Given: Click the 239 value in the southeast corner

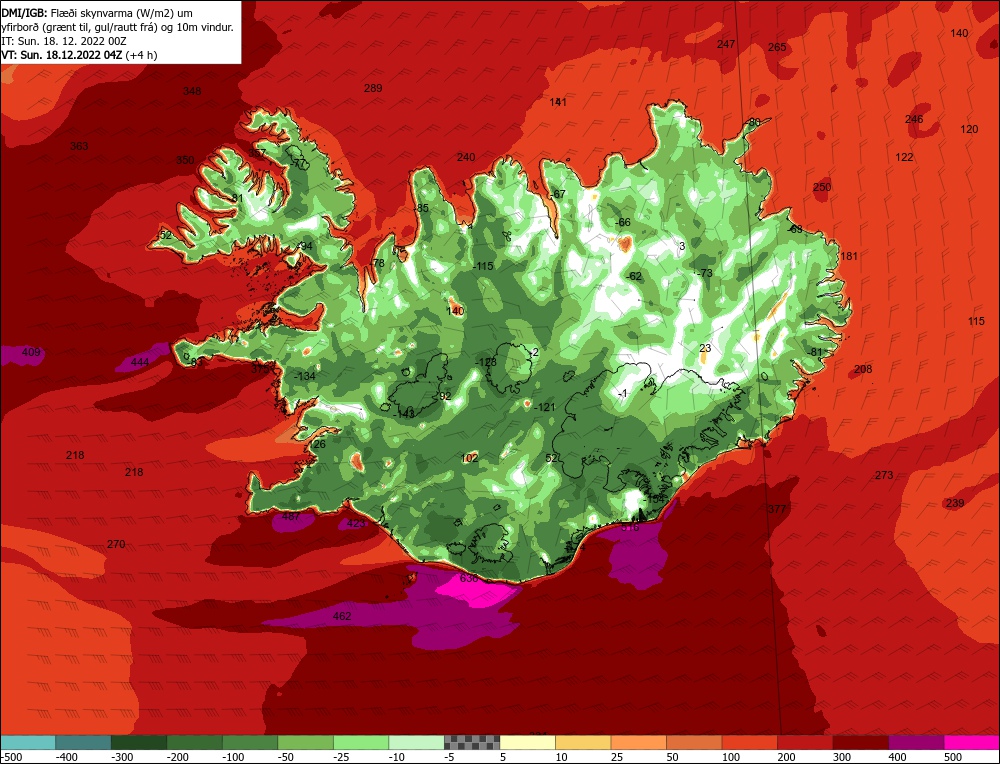Looking at the screenshot, I should [955, 503].
